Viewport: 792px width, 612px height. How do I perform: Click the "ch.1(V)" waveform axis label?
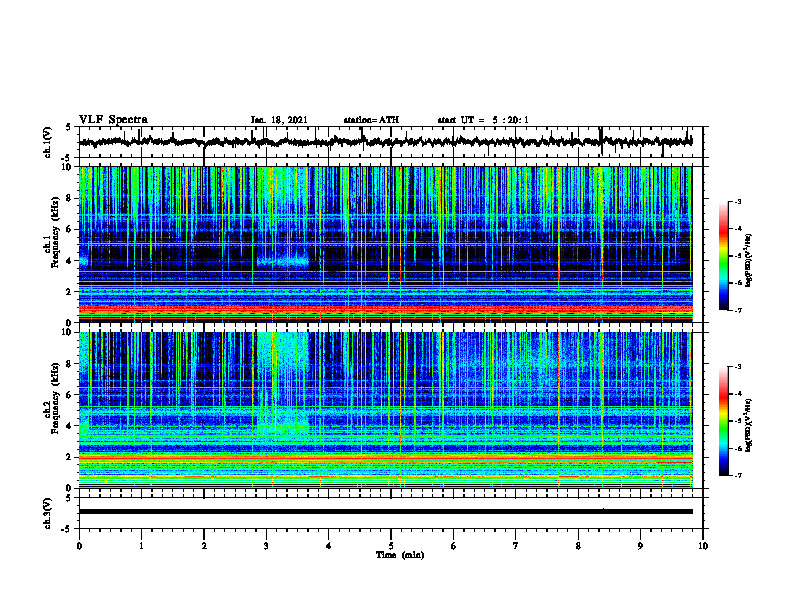click(x=48, y=142)
